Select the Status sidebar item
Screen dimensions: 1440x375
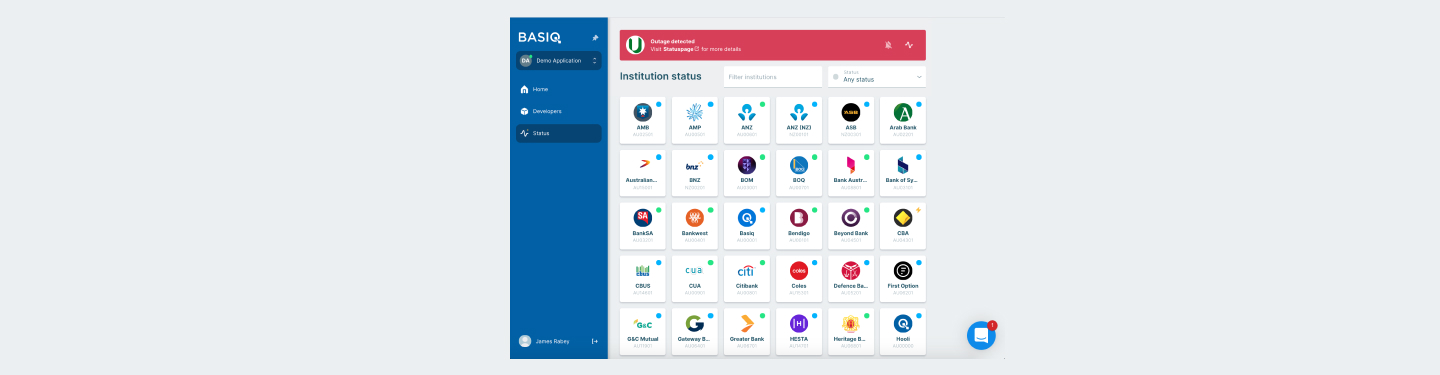coord(559,133)
